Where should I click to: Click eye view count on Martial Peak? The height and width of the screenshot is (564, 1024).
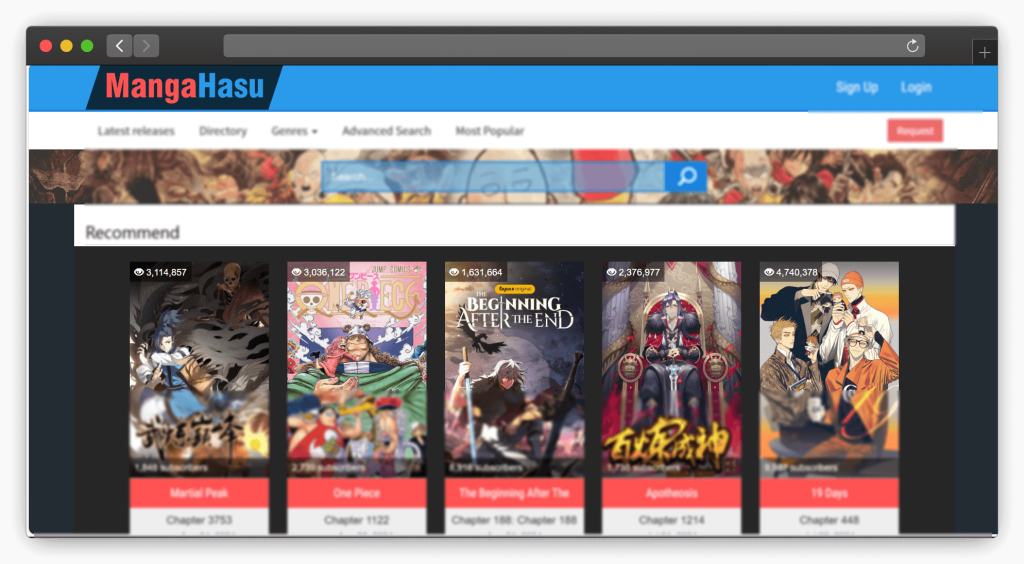point(160,272)
